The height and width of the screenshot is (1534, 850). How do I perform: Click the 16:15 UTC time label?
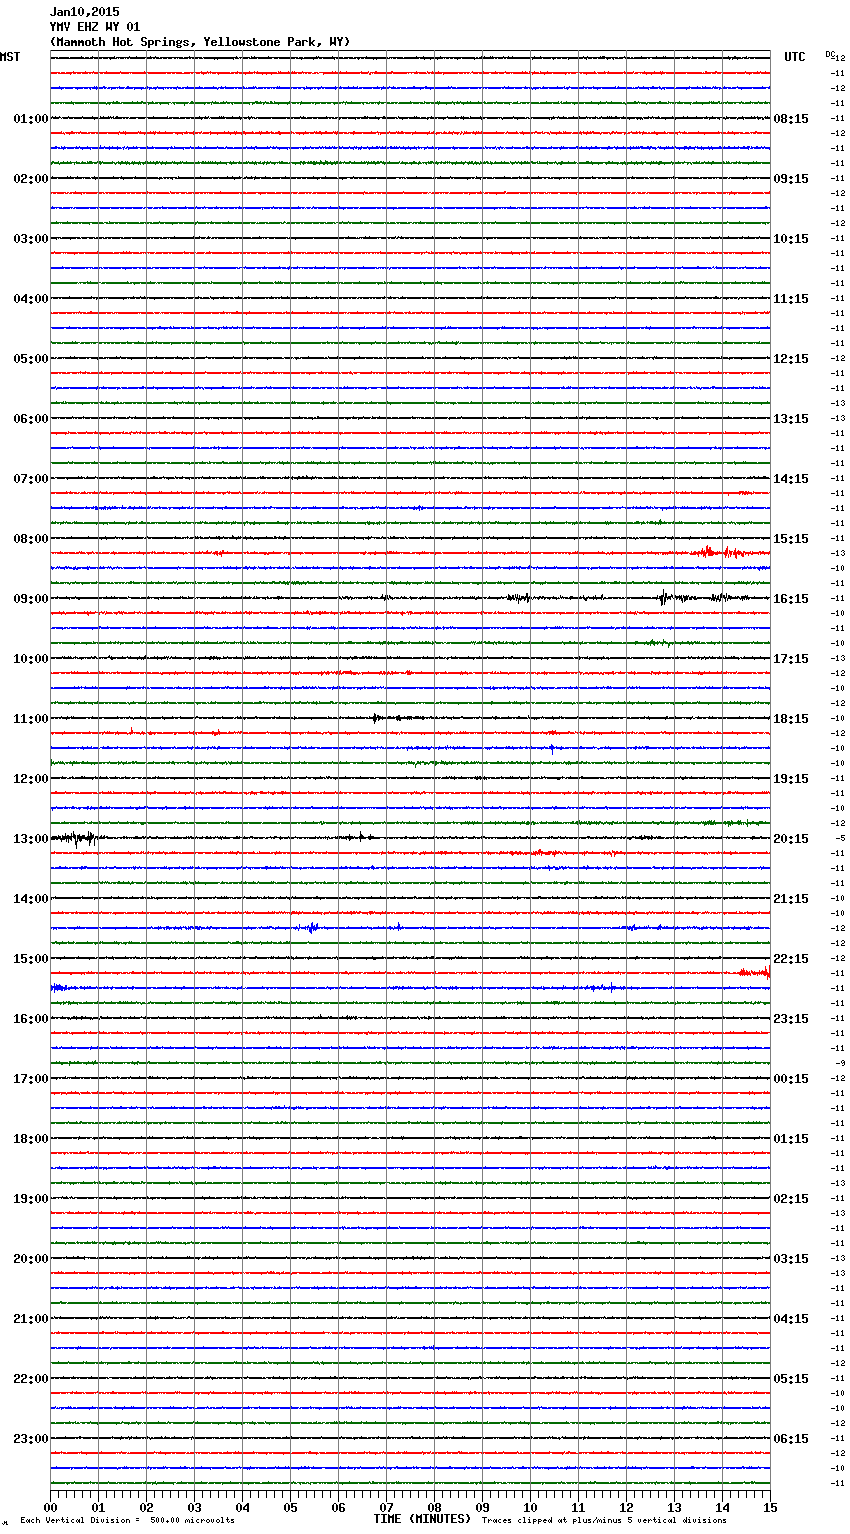(x=791, y=599)
